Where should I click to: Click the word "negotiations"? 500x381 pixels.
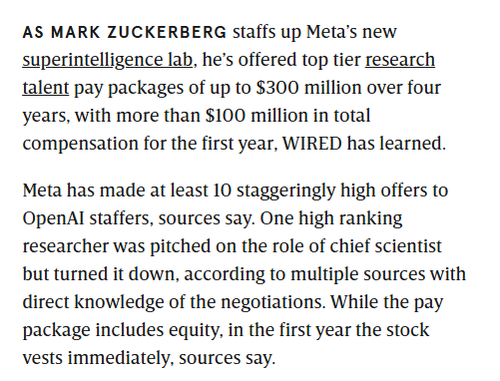pos(272,303)
